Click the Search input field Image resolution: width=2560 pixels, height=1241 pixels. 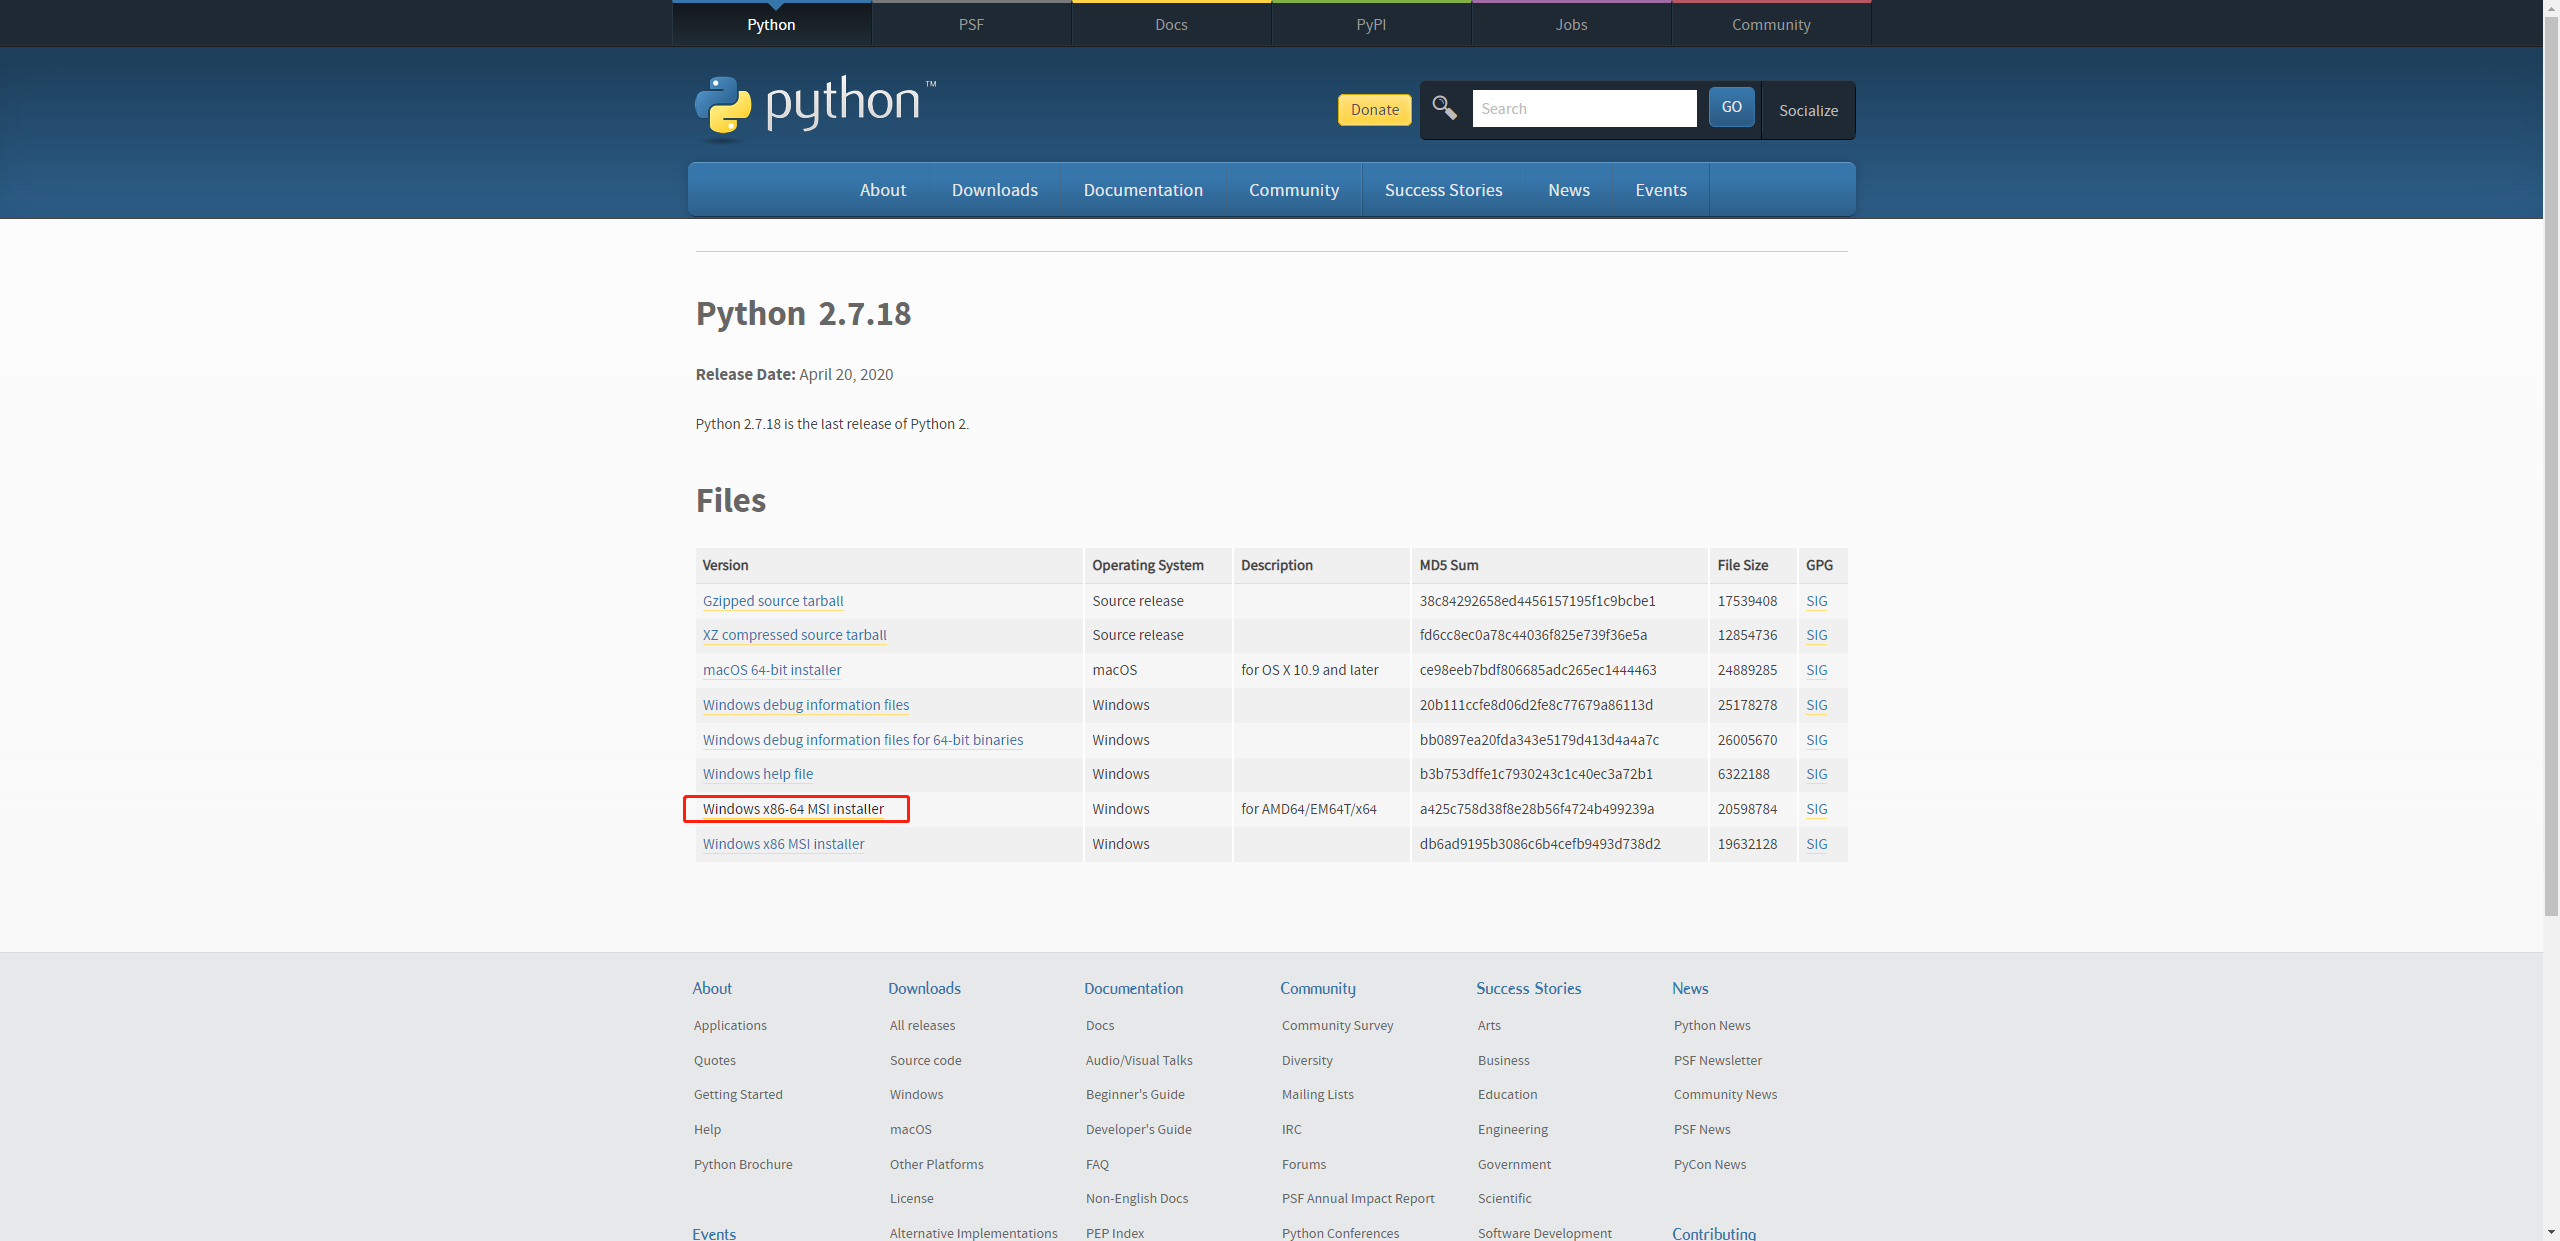click(x=1585, y=109)
